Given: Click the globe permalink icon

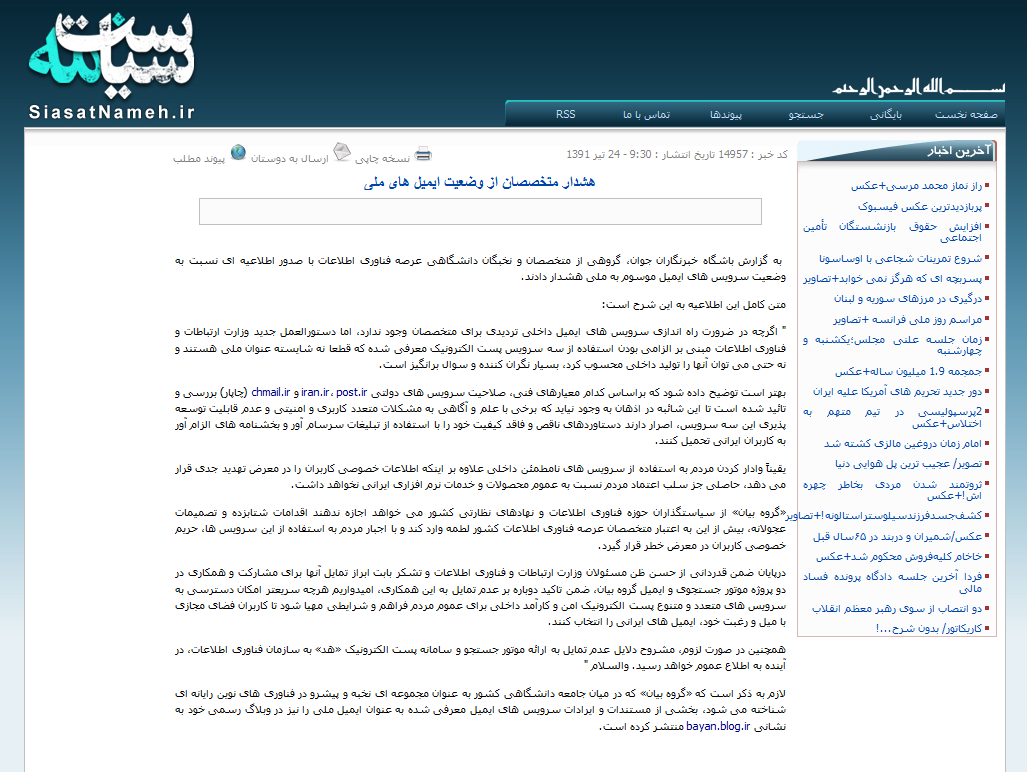Looking at the screenshot, I should (x=238, y=152).
